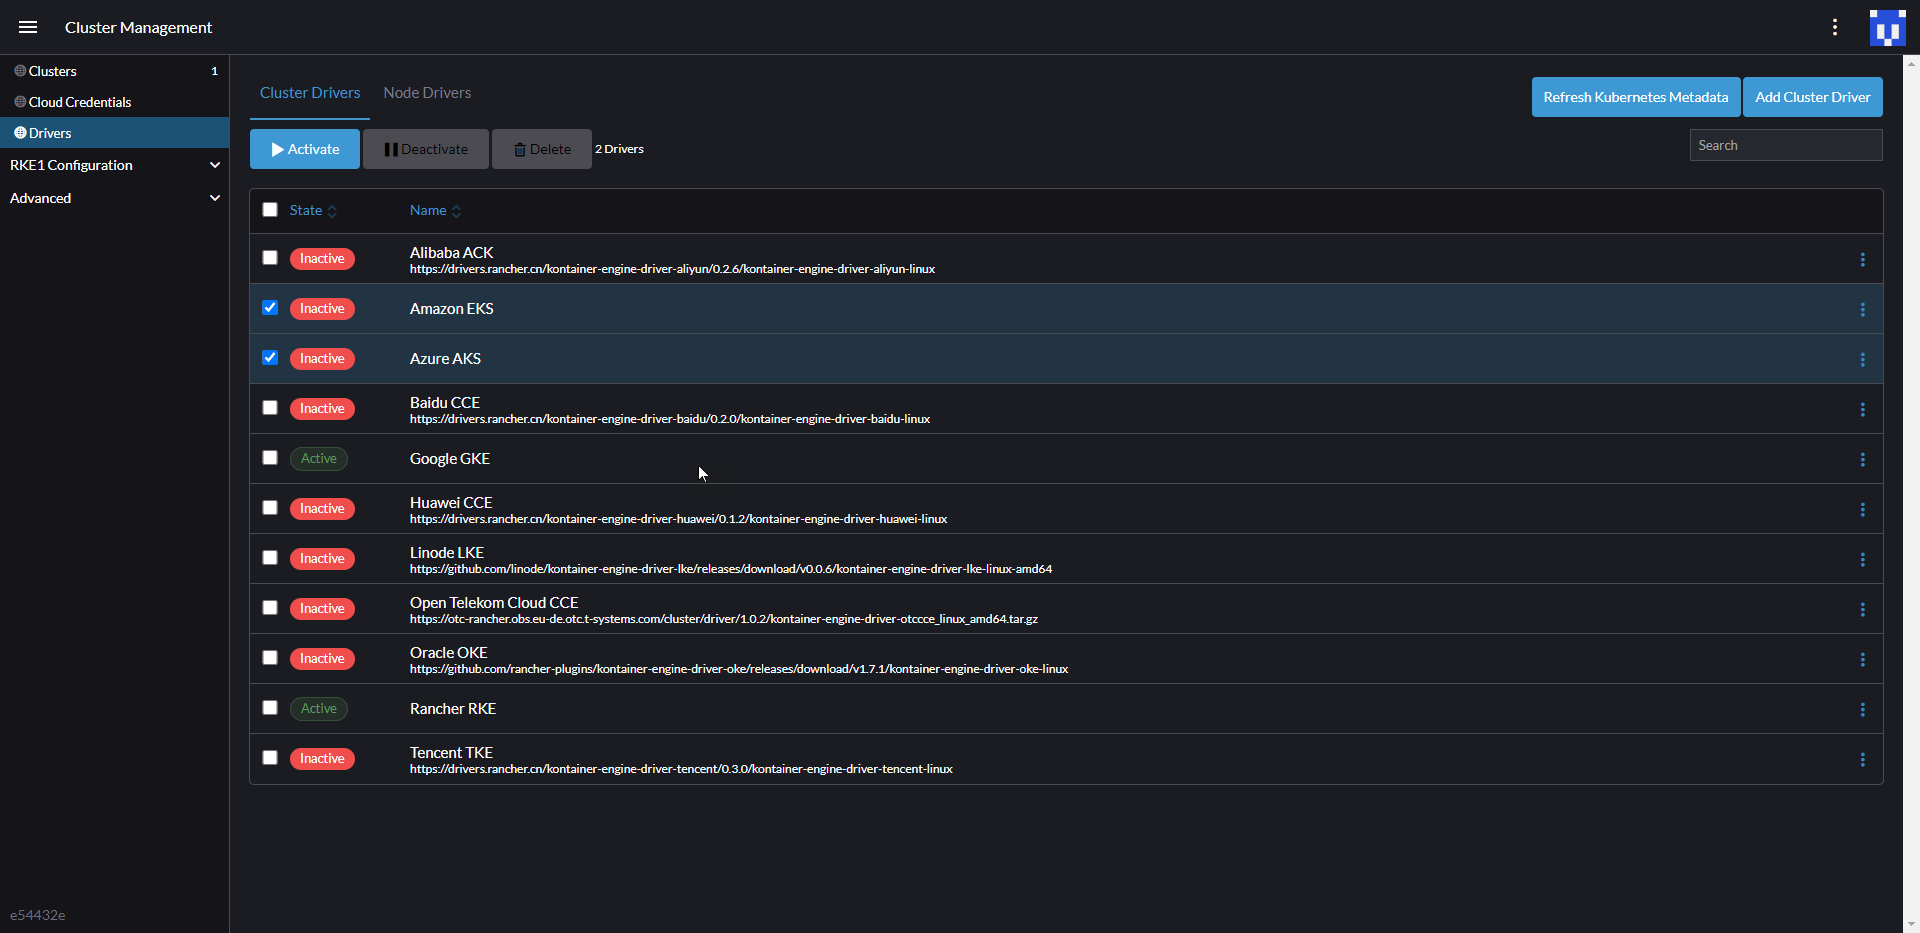Open the hamburger navigation menu
Image resolution: width=1920 pixels, height=933 pixels.
point(27,27)
